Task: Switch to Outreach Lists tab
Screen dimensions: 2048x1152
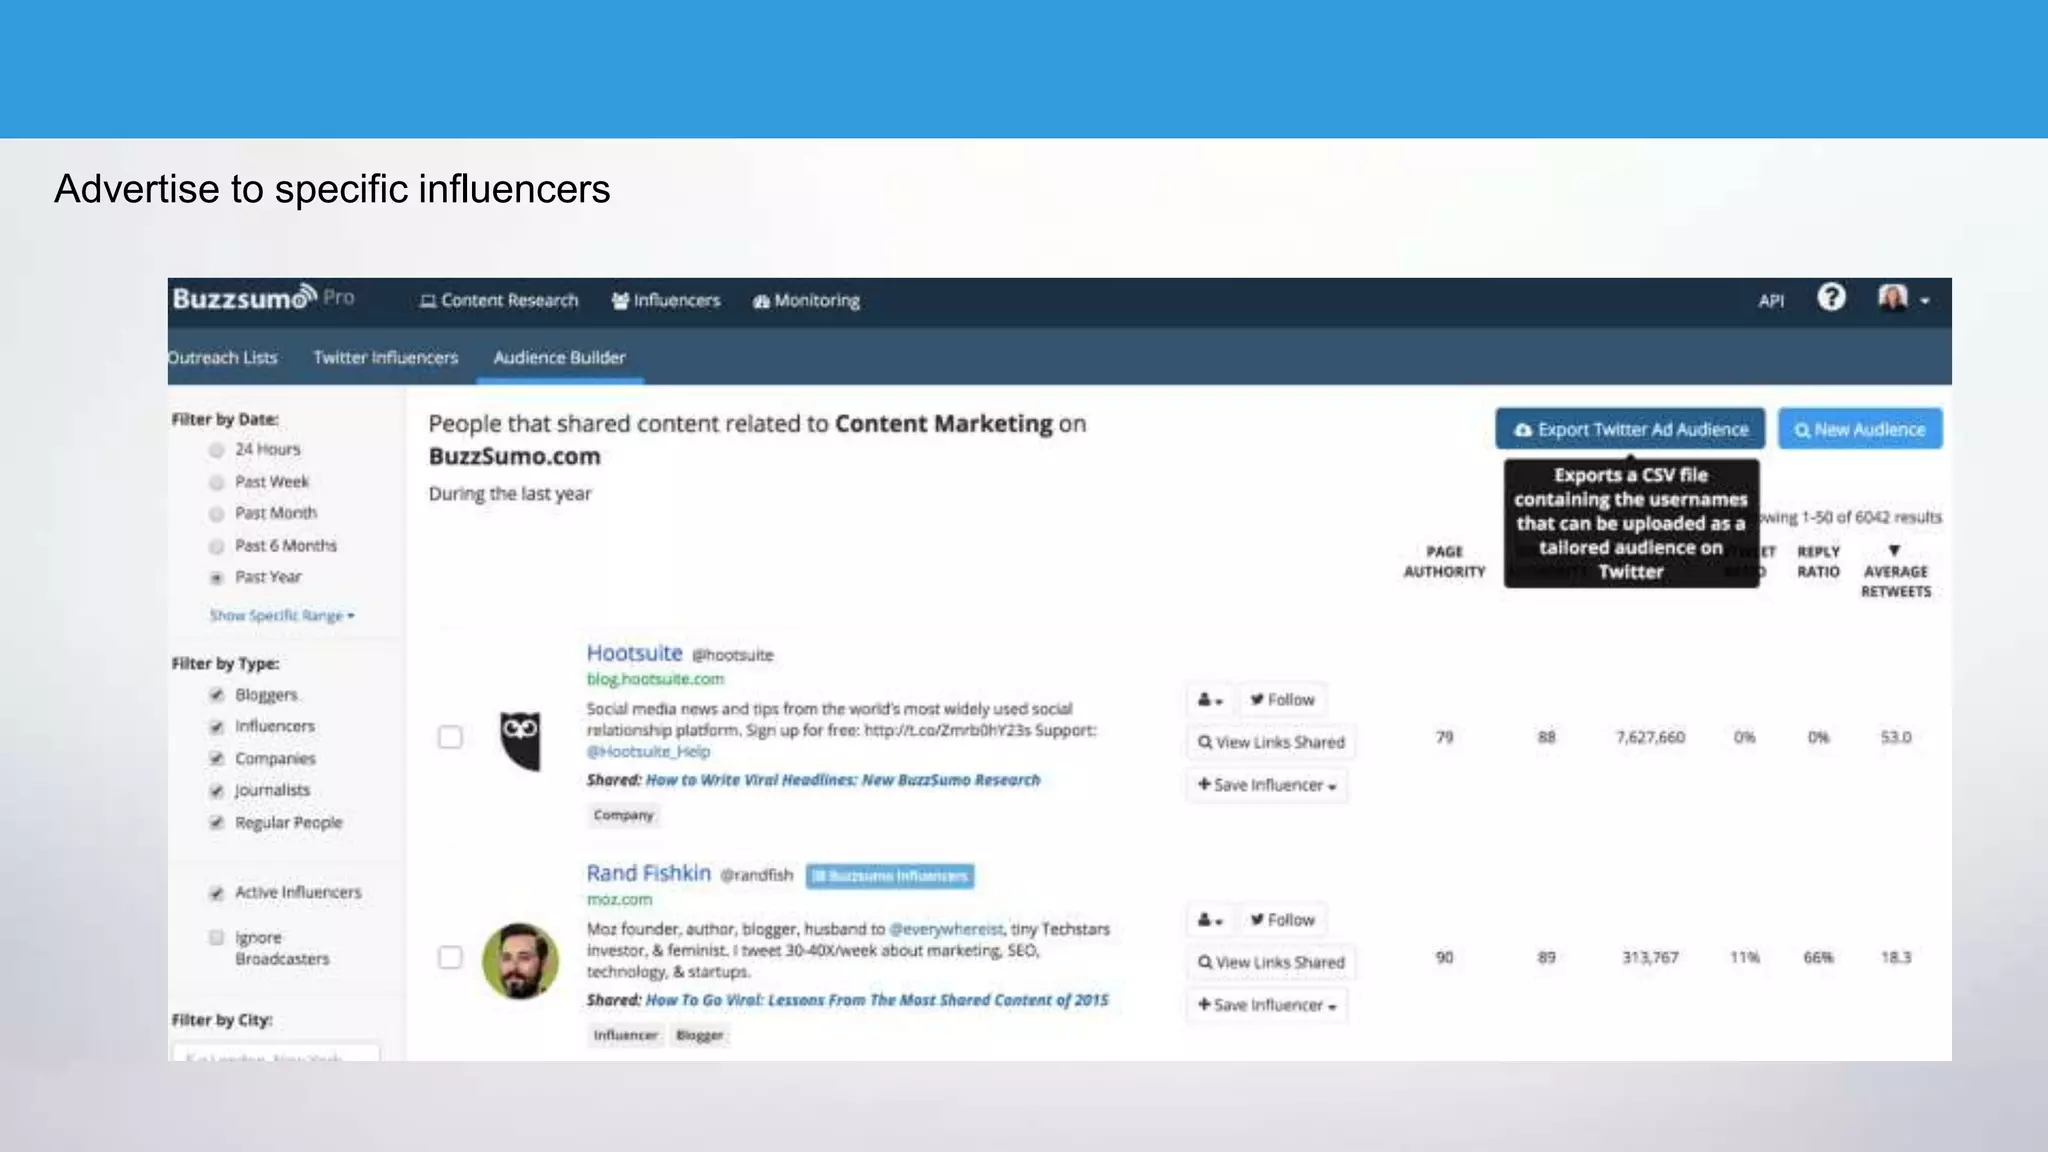Action: [x=222, y=357]
